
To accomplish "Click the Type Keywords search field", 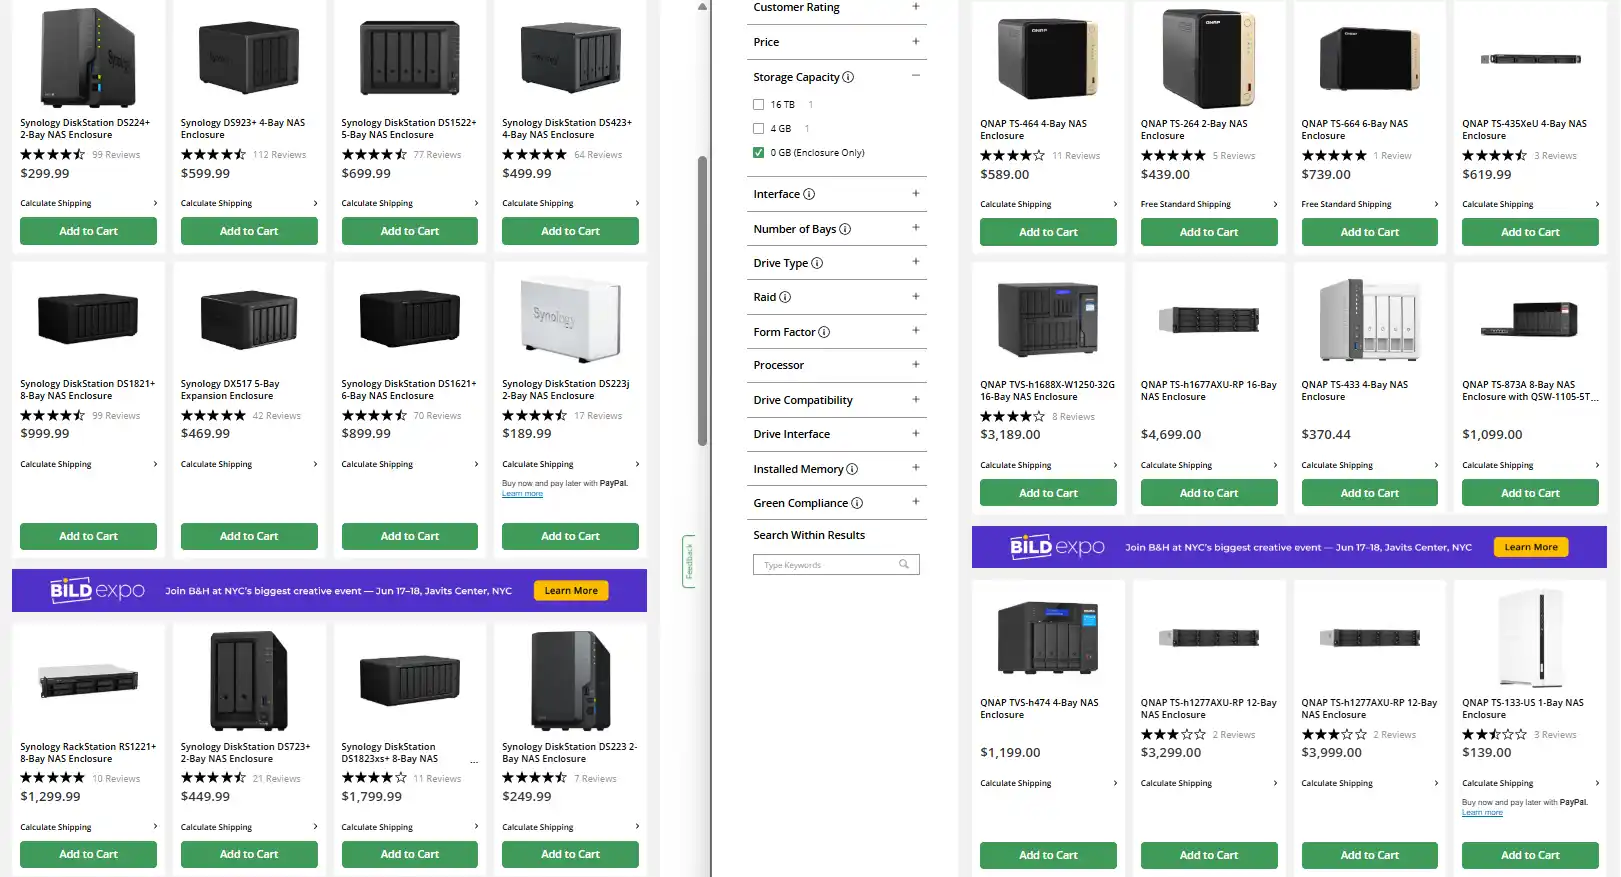I will tap(825, 565).
